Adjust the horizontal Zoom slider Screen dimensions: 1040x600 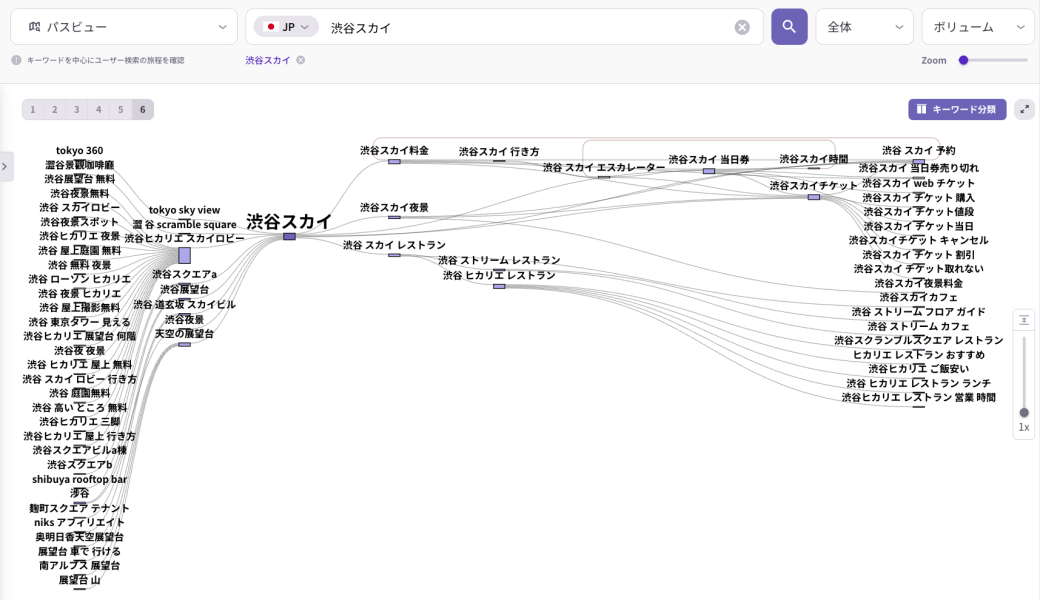[964, 60]
